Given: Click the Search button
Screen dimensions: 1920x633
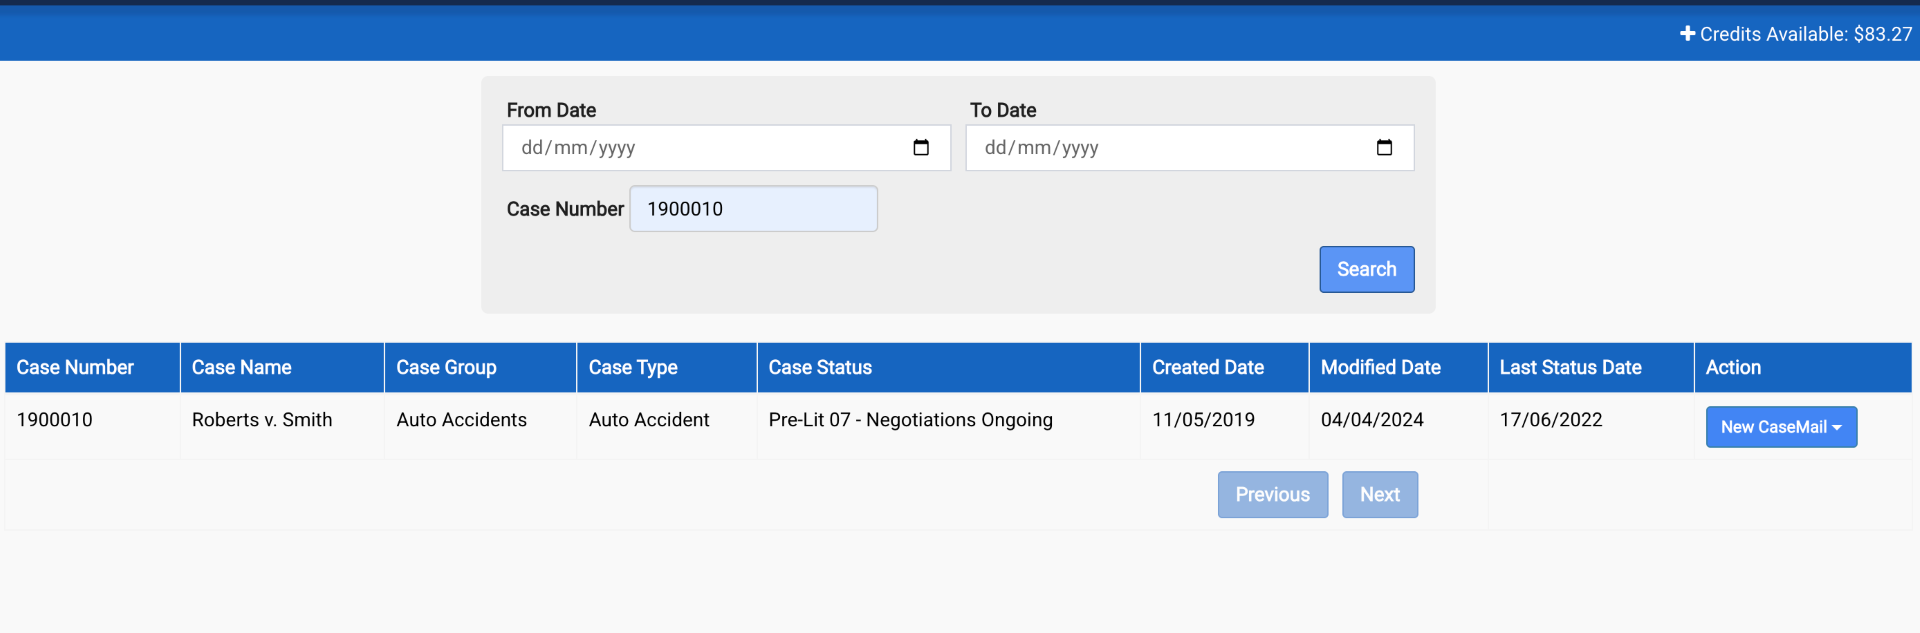Looking at the screenshot, I should (x=1366, y=269).
